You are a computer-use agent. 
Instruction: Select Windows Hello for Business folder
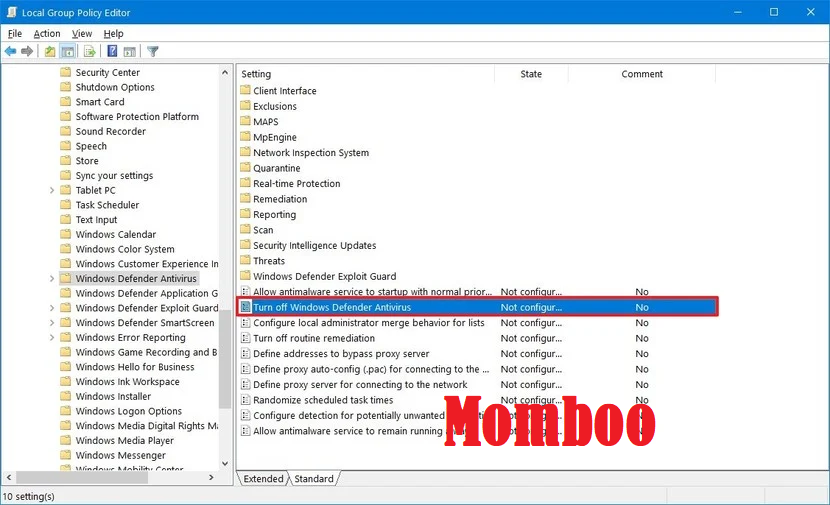(134, 367)
